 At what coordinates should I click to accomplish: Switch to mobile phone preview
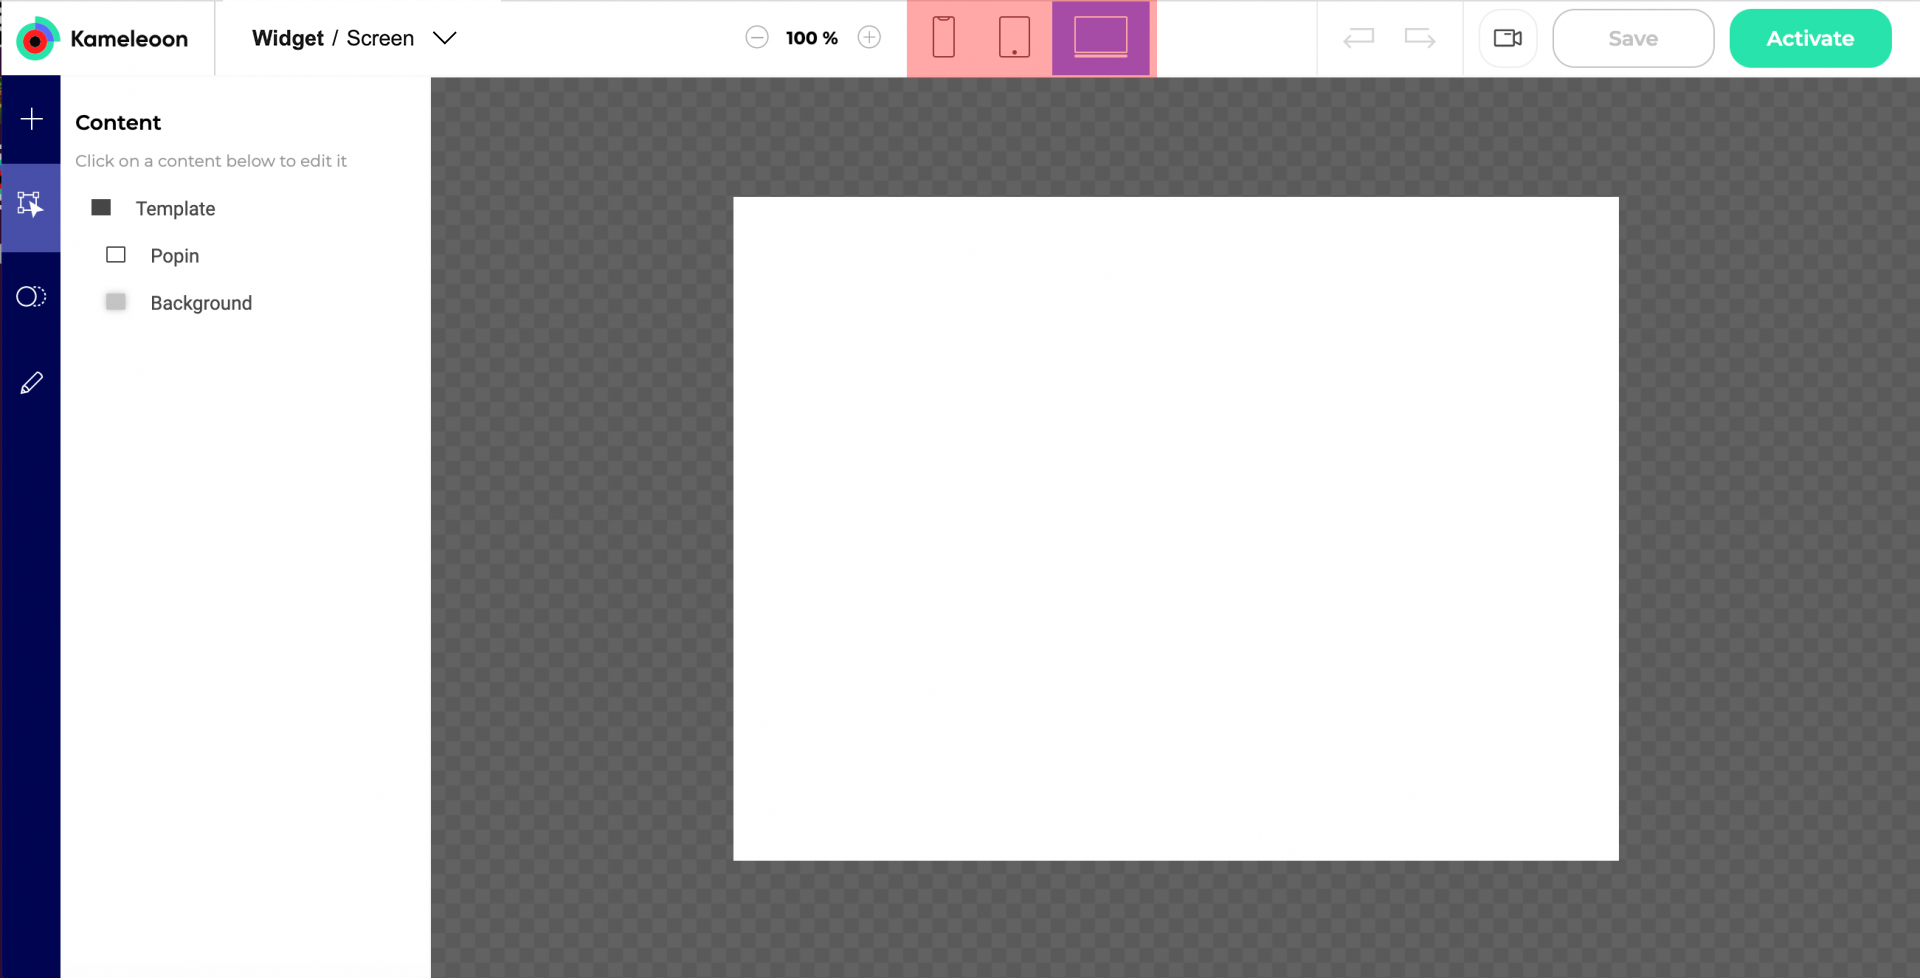point(943,38)
